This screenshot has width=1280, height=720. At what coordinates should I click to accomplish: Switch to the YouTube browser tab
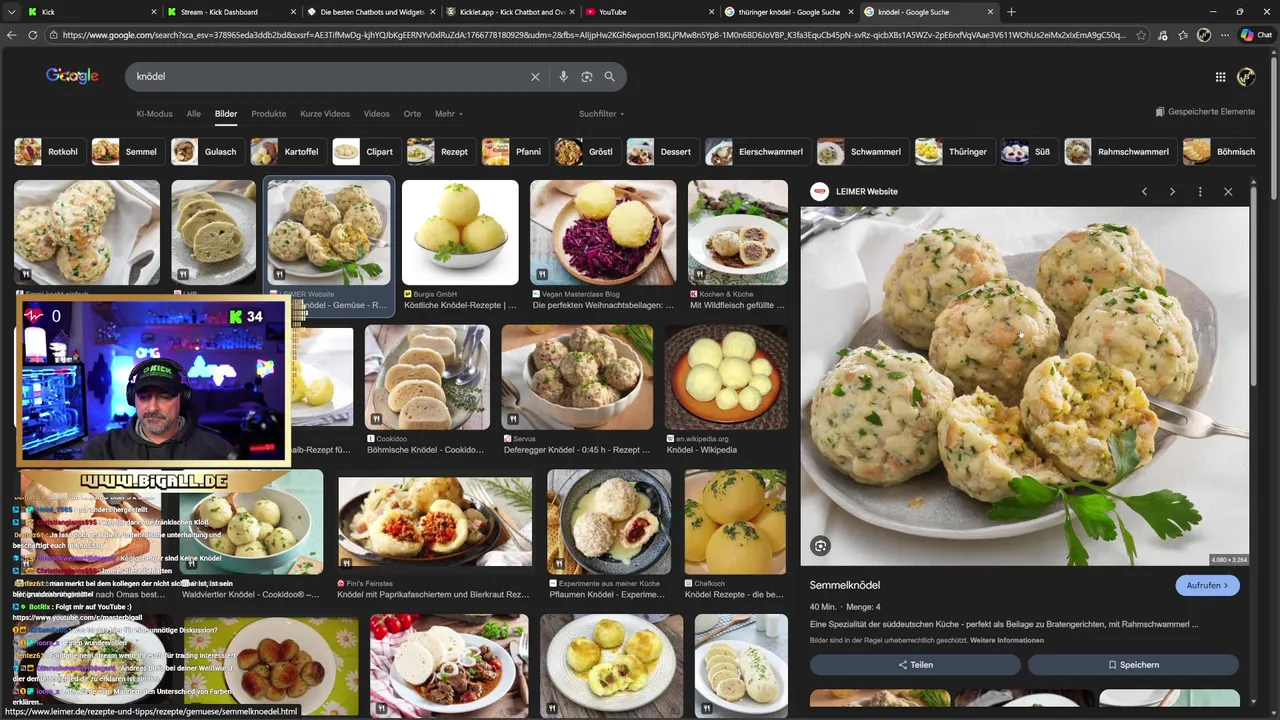(x=648, y=12)
